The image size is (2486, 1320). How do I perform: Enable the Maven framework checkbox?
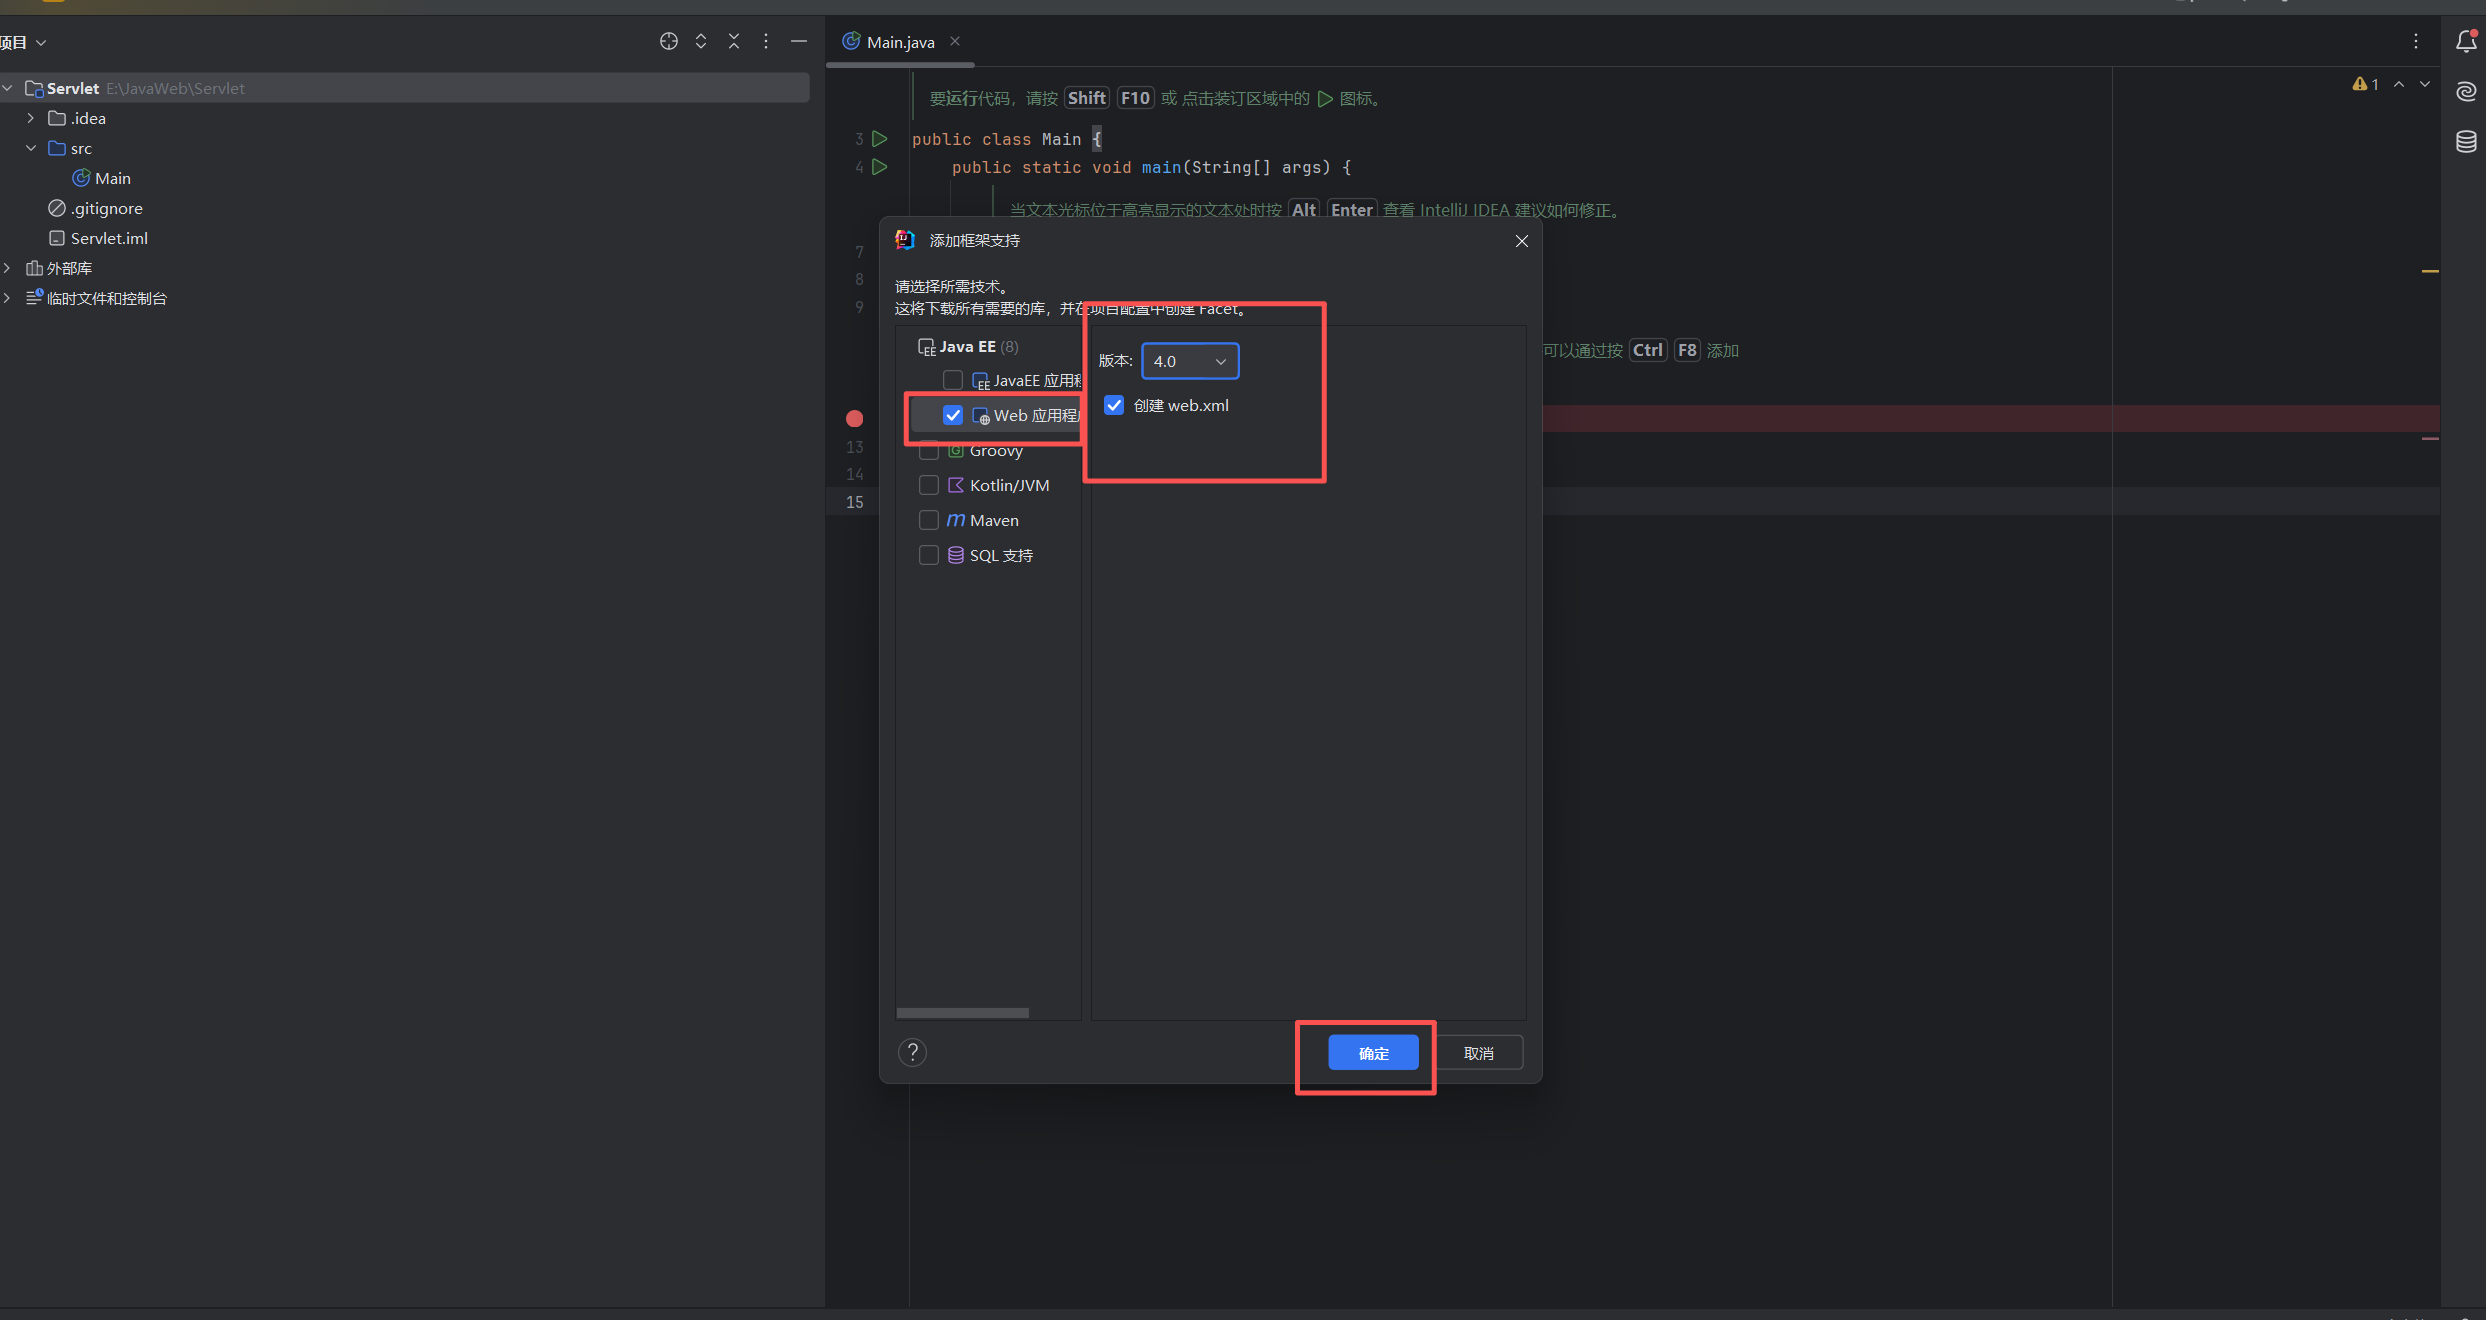tap(928, 520)
